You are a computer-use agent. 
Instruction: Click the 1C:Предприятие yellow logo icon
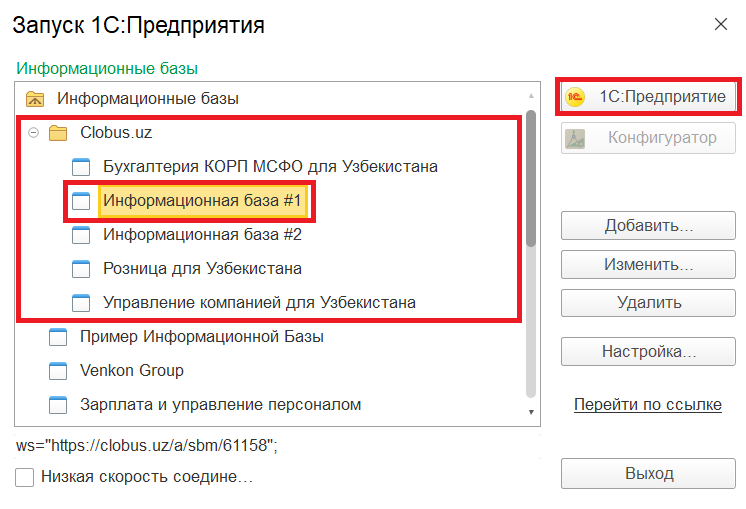(574, 97)
